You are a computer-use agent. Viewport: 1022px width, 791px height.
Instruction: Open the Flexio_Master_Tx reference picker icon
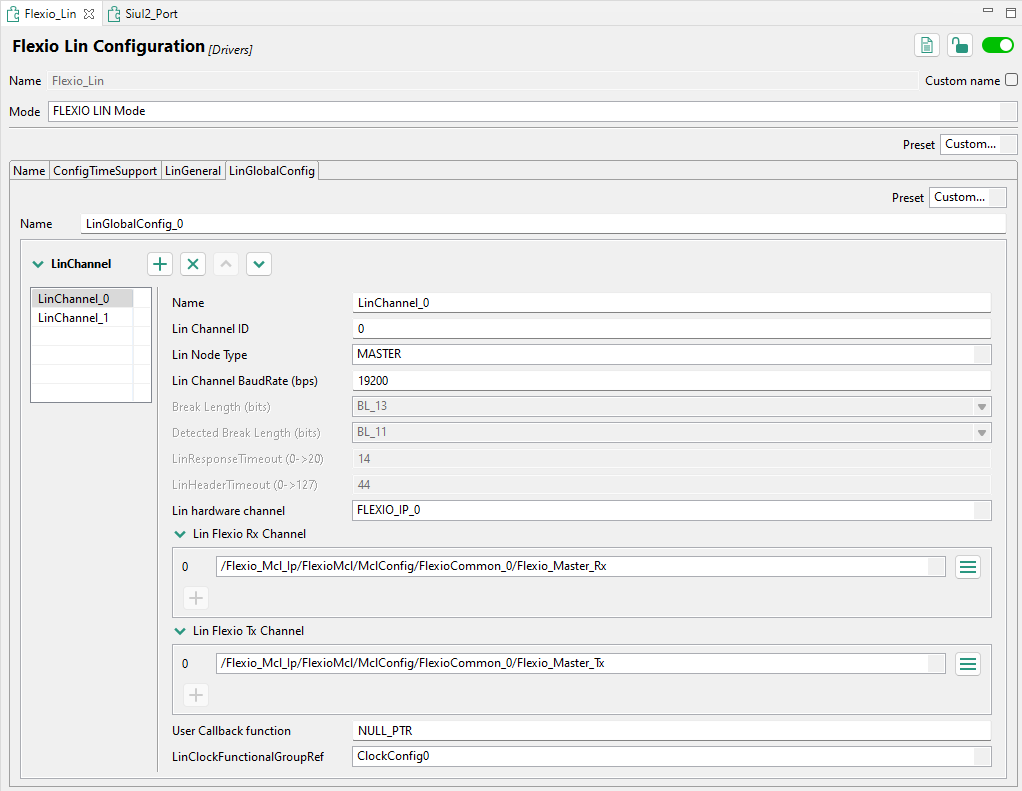[x=966, y=663]
